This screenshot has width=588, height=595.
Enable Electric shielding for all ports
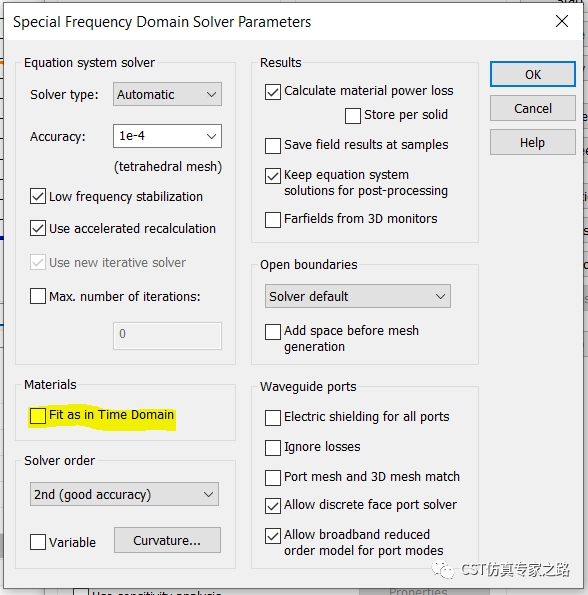(273, 418)
